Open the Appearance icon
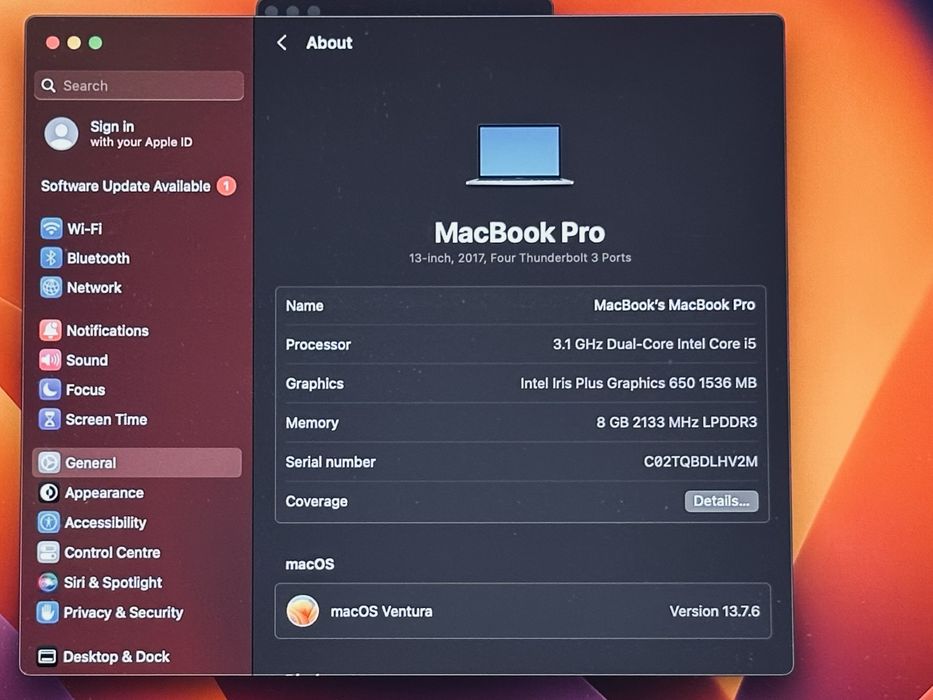This screenshot has width=933, height=700. click(x=49, y=493)
